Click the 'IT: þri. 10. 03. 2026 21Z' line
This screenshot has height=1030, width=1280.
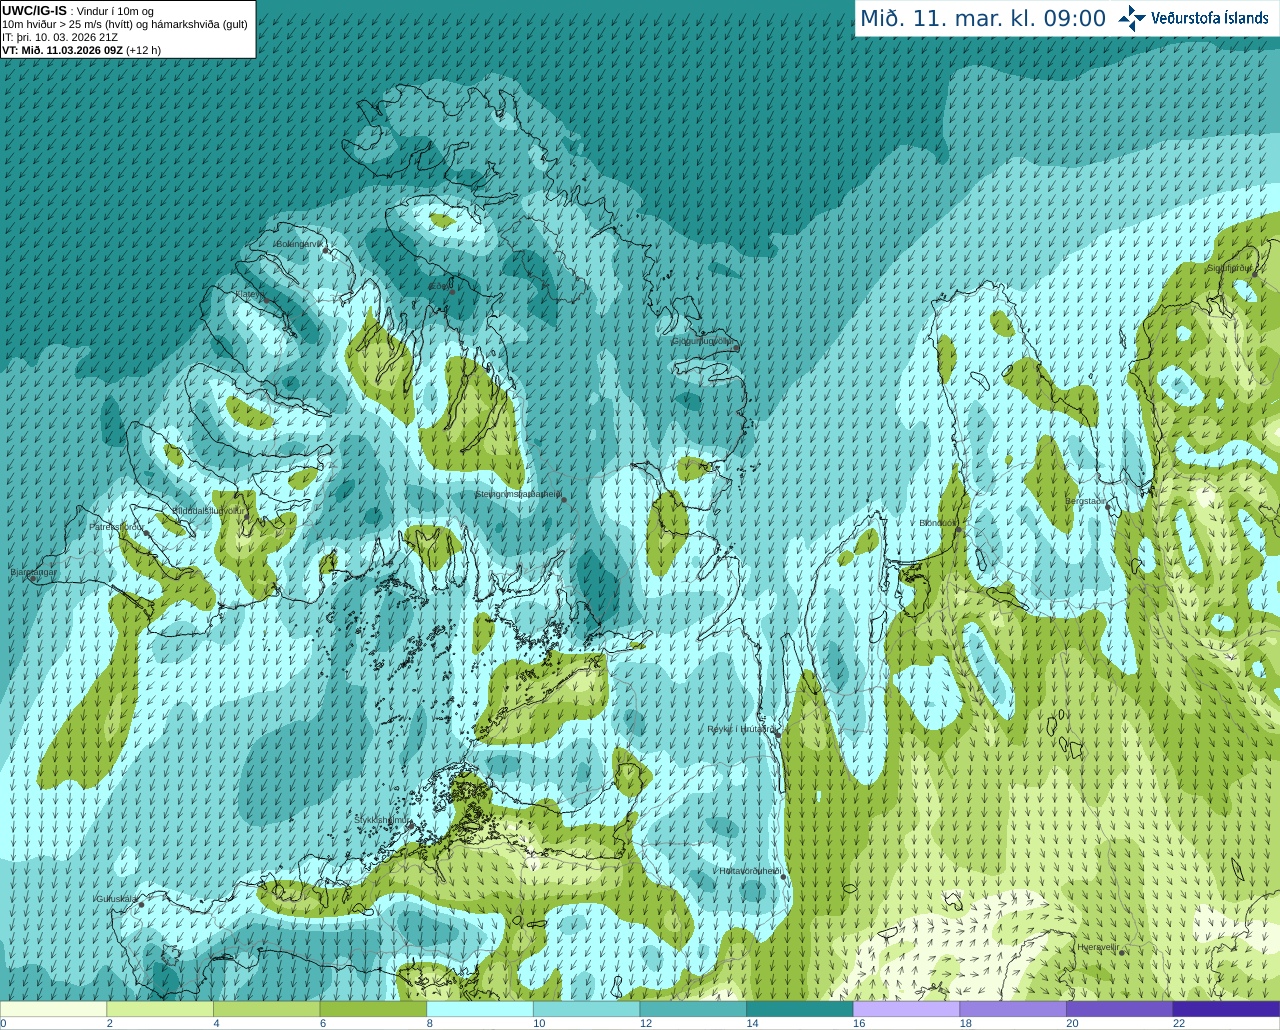pyautogui.click(x=60, y=37)
